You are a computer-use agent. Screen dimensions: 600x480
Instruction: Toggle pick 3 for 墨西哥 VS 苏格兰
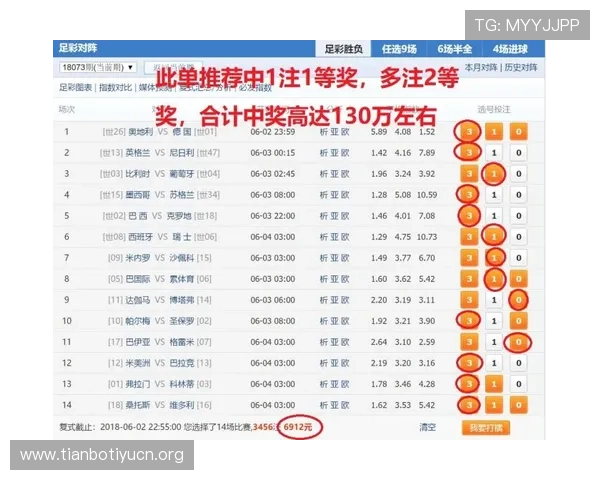(469, 195)
